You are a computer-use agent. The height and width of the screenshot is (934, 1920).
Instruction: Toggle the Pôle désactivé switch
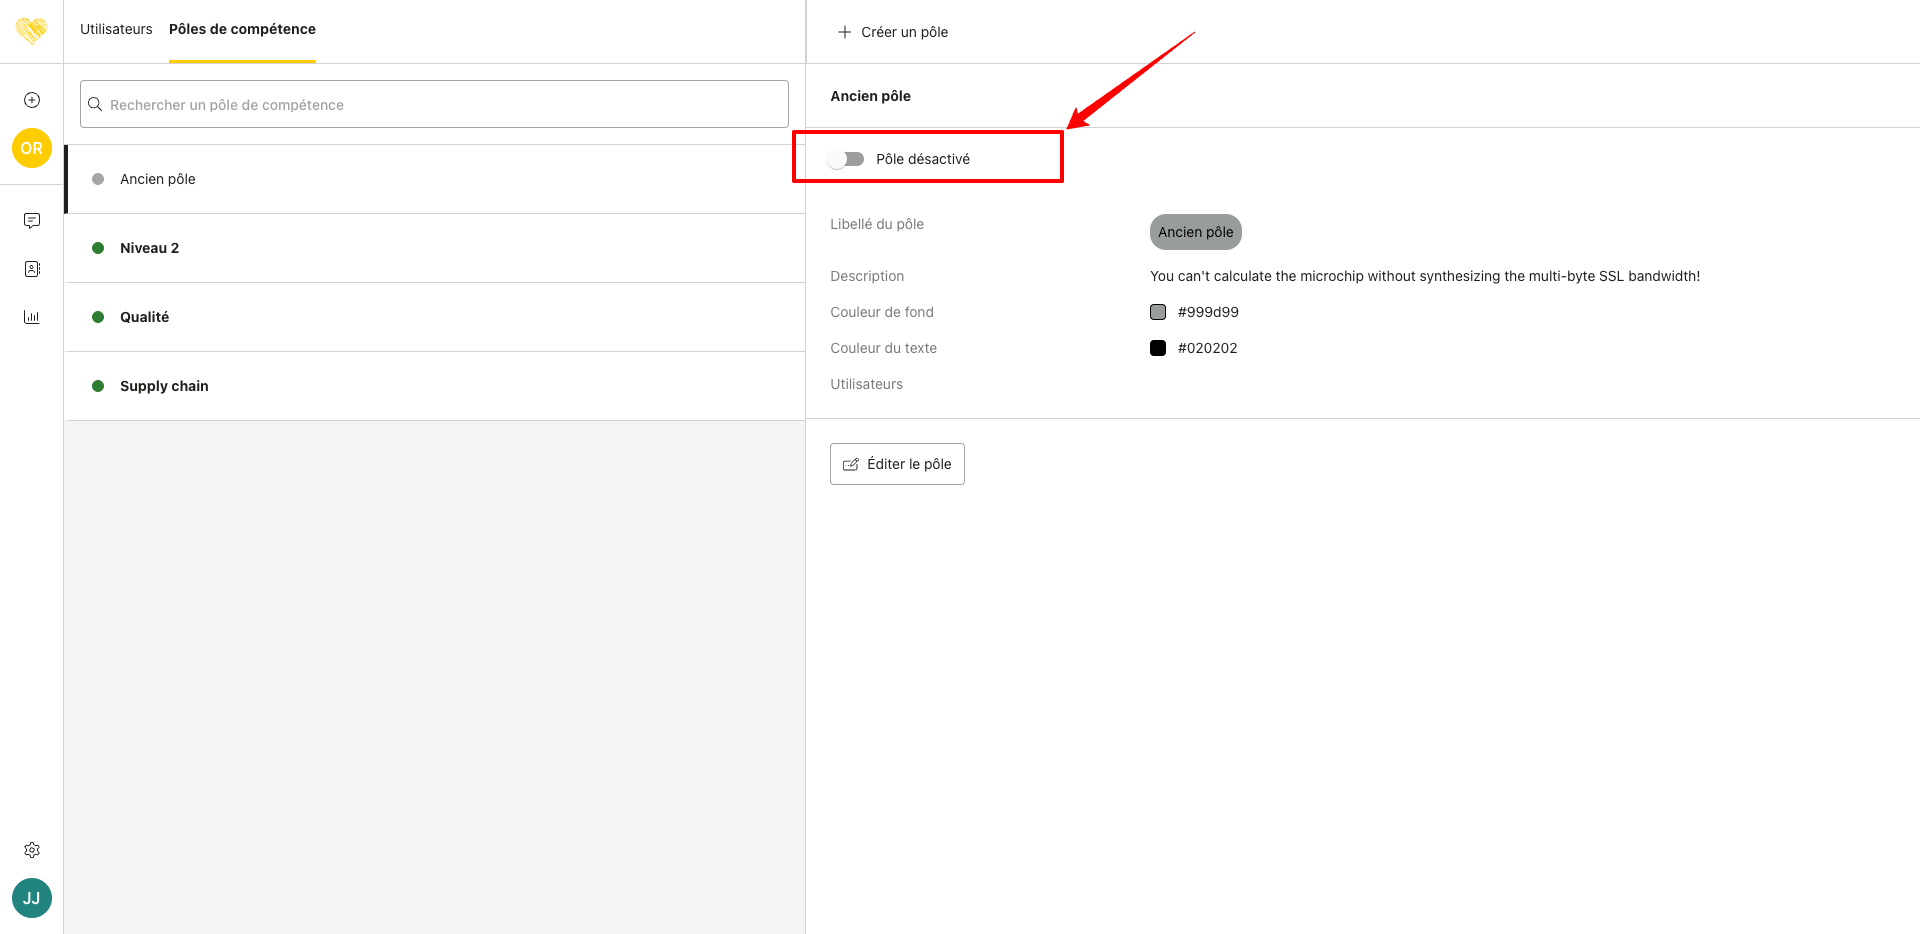pos(847,159)
